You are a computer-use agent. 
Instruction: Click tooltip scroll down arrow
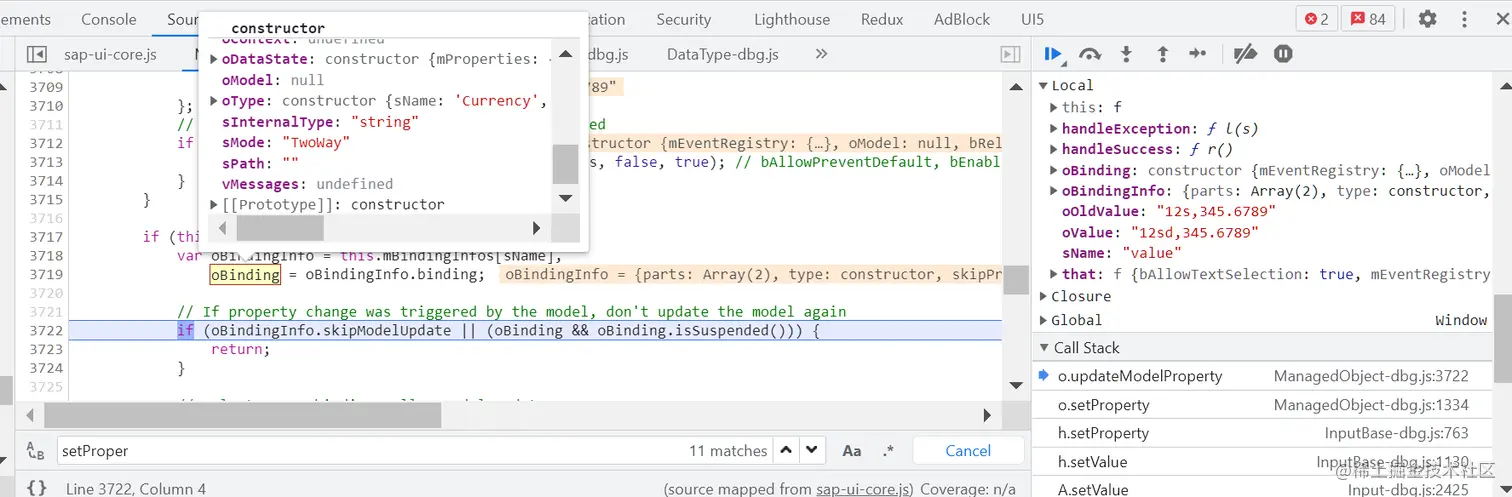(565, 199)
